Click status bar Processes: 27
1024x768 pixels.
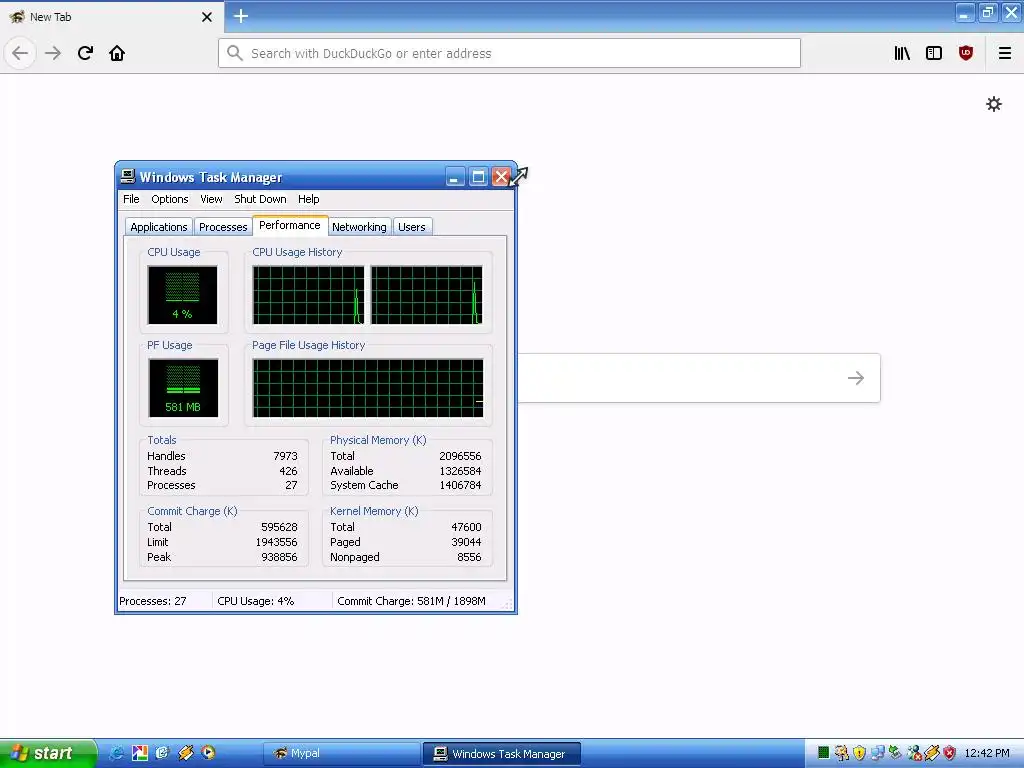click(153, 601)
